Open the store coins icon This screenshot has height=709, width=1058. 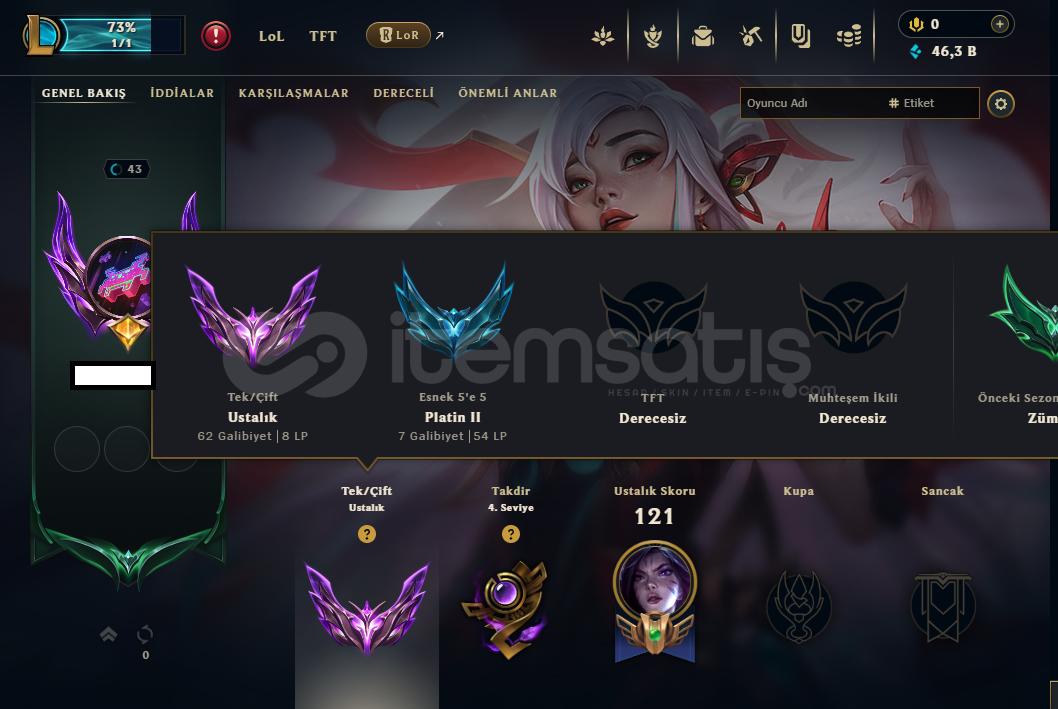tap(849, 36)
